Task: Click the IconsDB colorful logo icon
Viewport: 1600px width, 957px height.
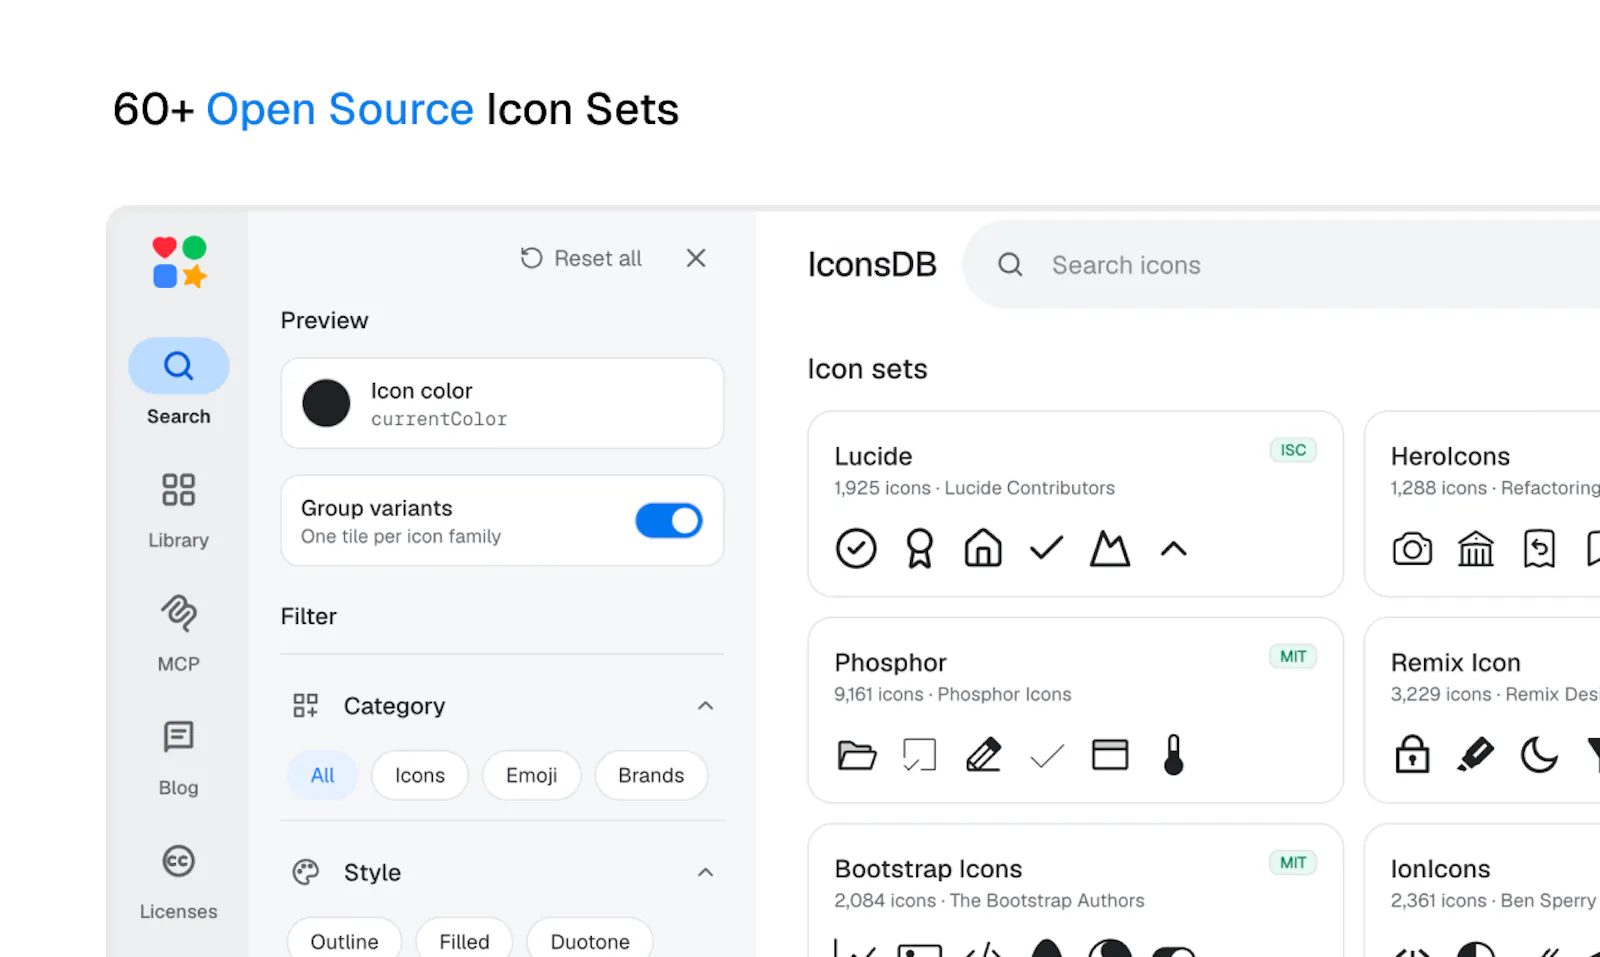Action: click(179, 262)
